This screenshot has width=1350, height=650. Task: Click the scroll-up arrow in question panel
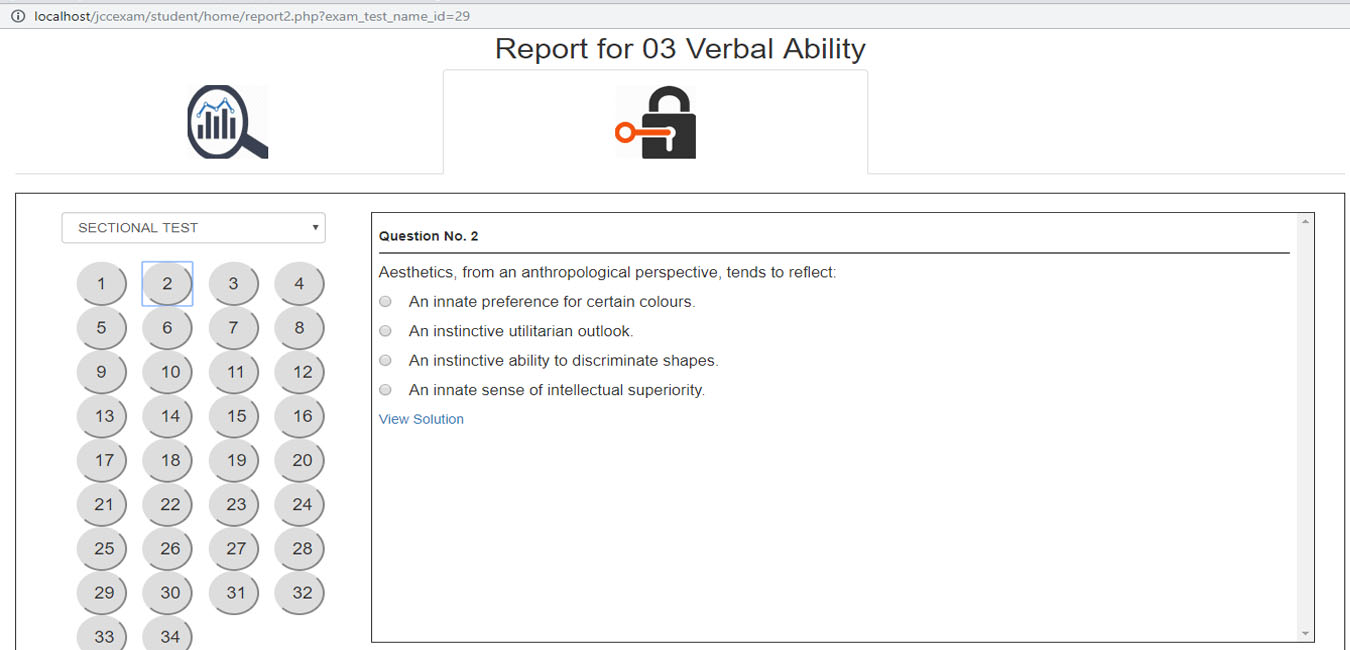pos(1304,221)
